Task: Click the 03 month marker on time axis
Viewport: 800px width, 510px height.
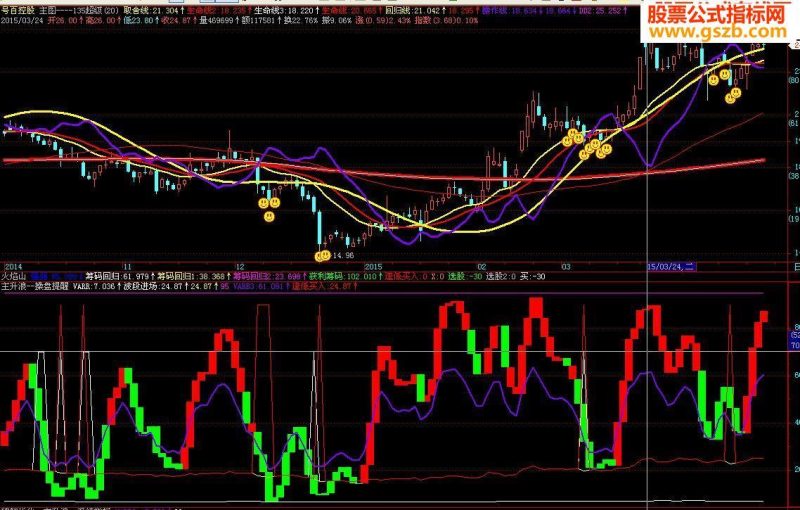Action: point(565,267)
